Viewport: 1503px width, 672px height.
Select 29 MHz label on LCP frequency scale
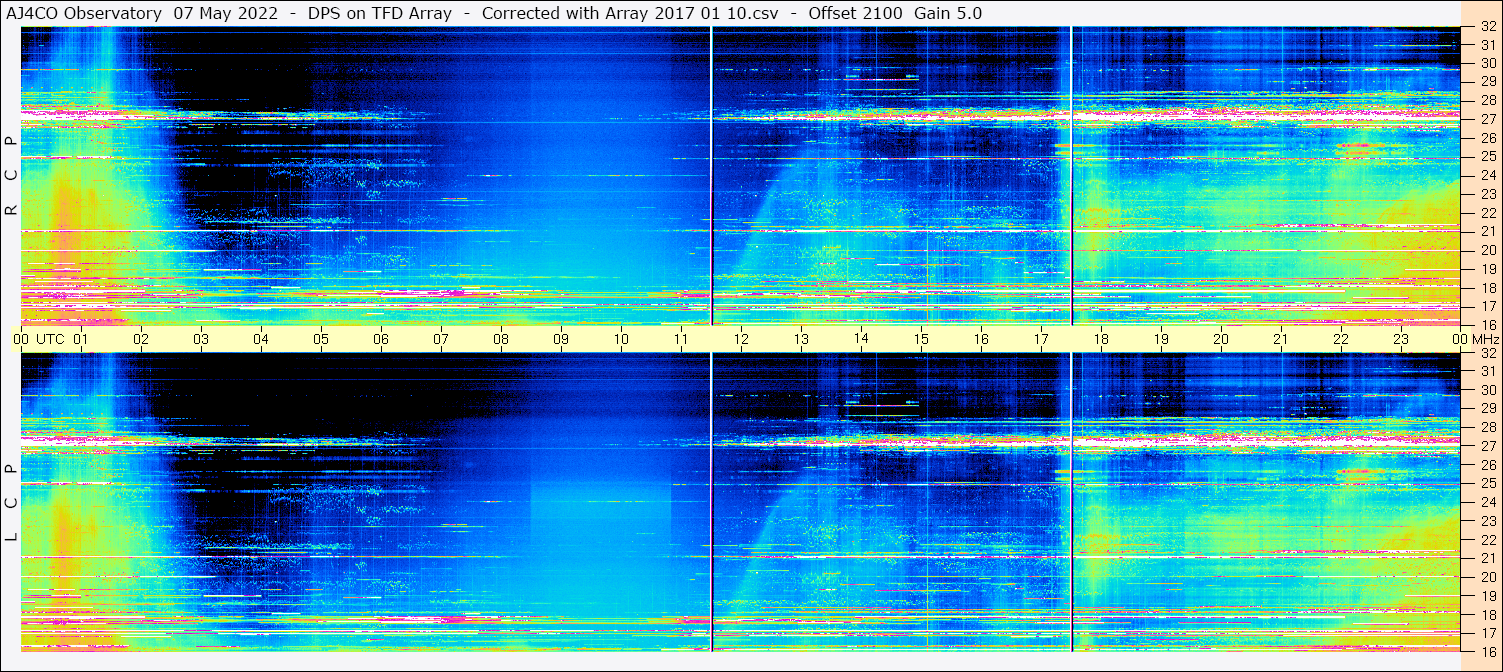click(x=1487, y=408)
